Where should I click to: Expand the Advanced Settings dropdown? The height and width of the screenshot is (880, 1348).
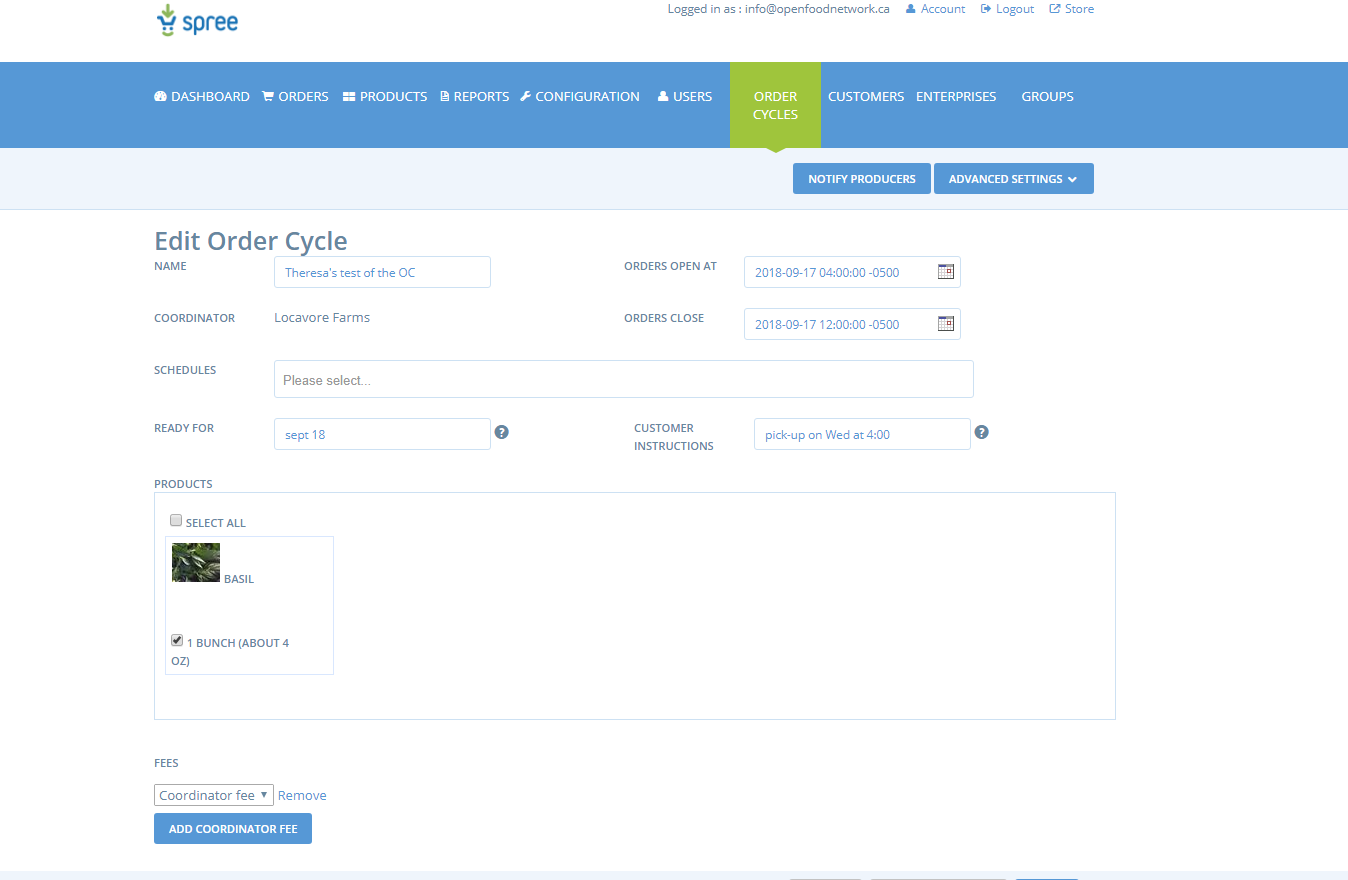[x=1013, y=178]
